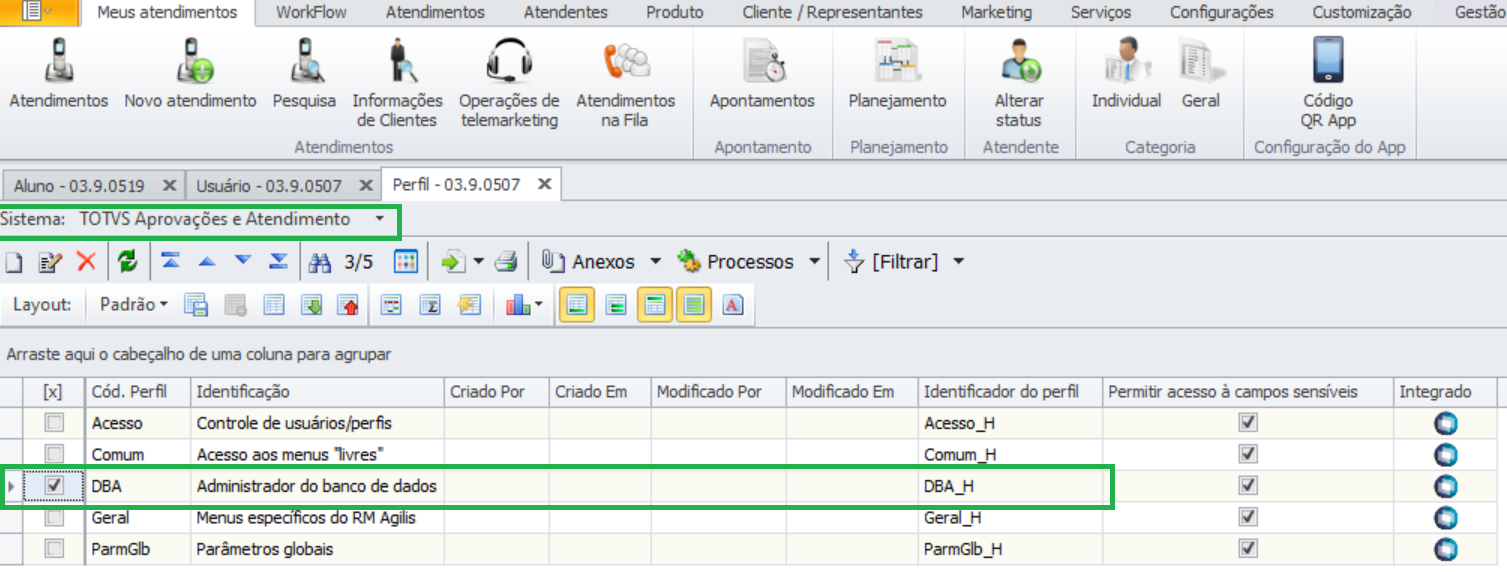The width and height of the screenshot is (1507, 572).
Task: Toggle sensitive fields access for Acesso
Action: (1247, 423)
